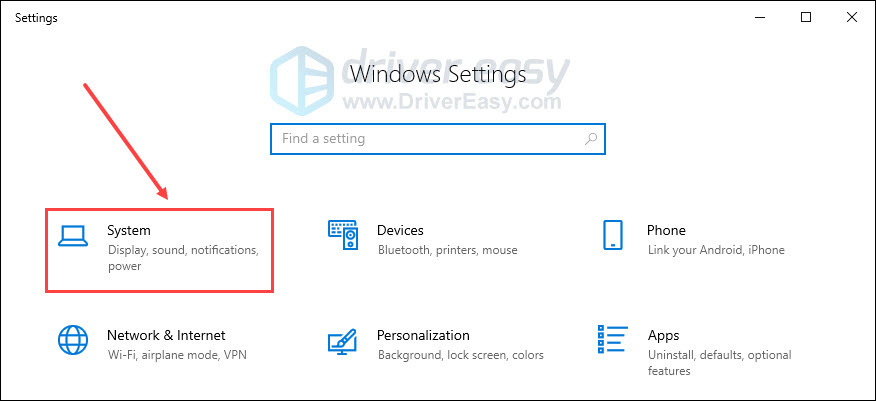
Task: Open the System settings heading
Action: tap(129, 231)
